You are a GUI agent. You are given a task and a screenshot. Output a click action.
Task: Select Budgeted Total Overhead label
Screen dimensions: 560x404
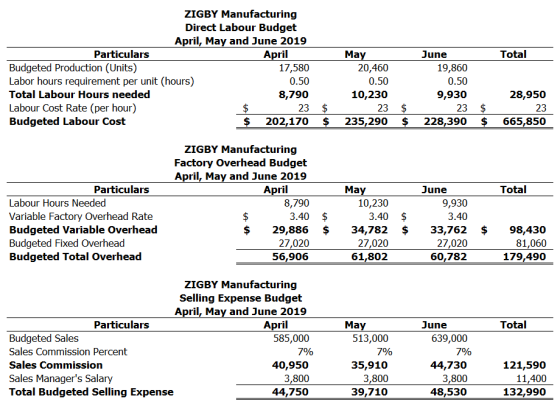tap(75, 257)
